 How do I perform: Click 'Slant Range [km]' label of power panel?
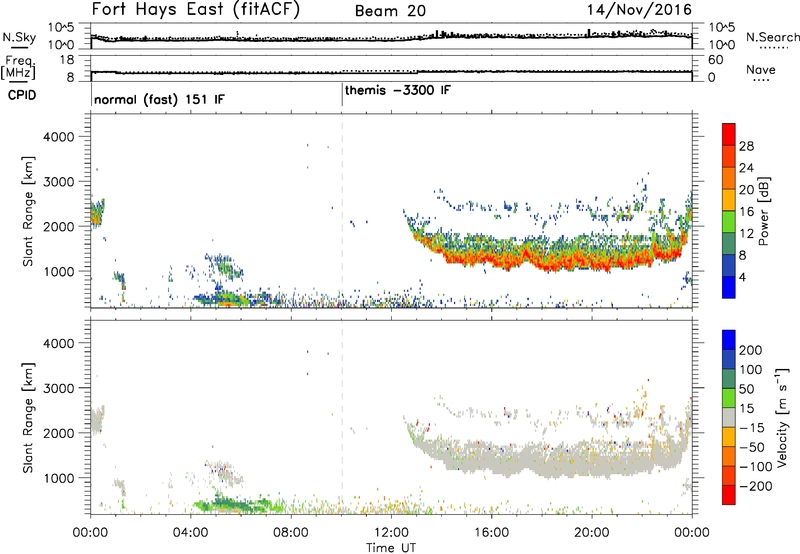[x=28, y=212]
